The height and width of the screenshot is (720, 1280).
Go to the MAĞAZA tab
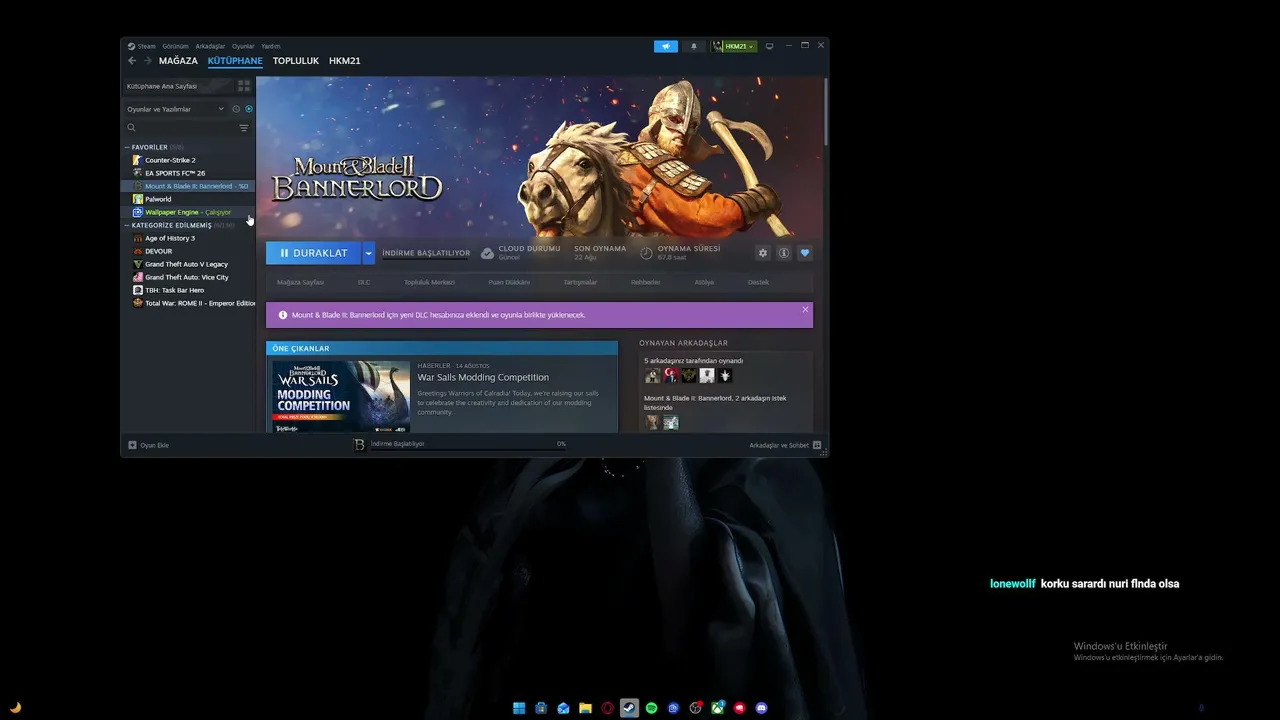tap(178, 61)
